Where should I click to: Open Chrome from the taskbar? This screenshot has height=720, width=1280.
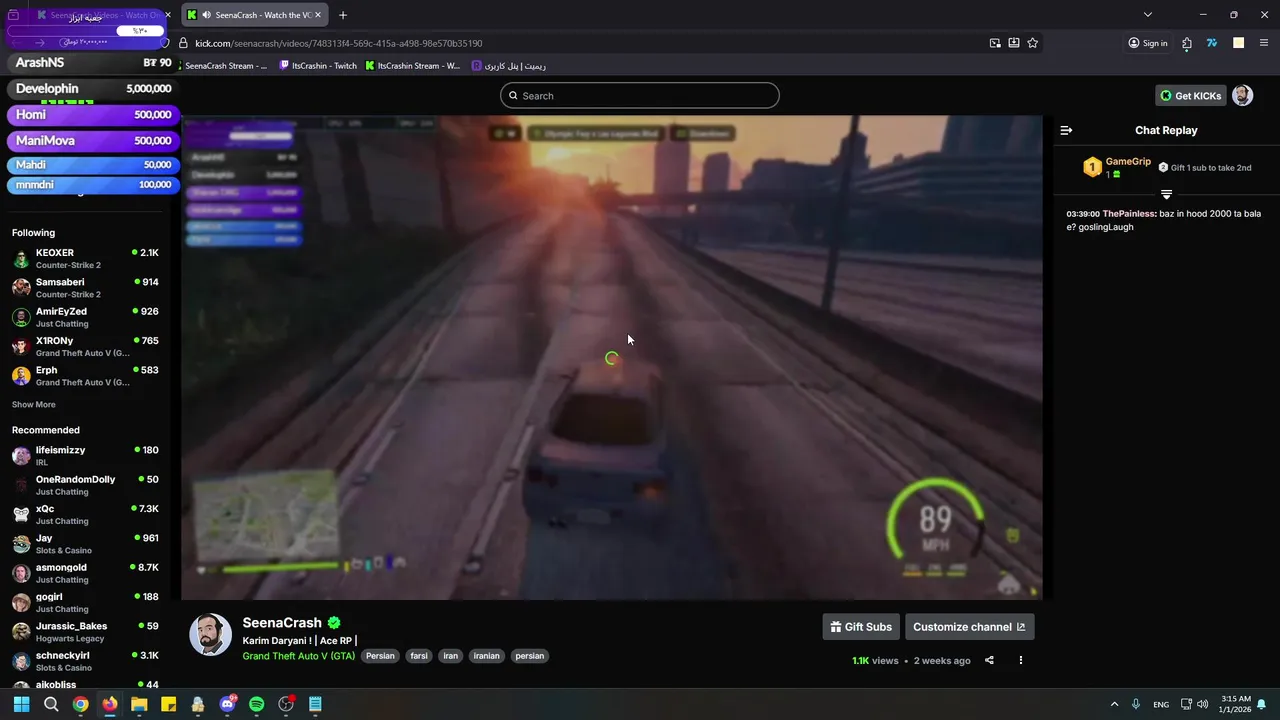point(80,704)
